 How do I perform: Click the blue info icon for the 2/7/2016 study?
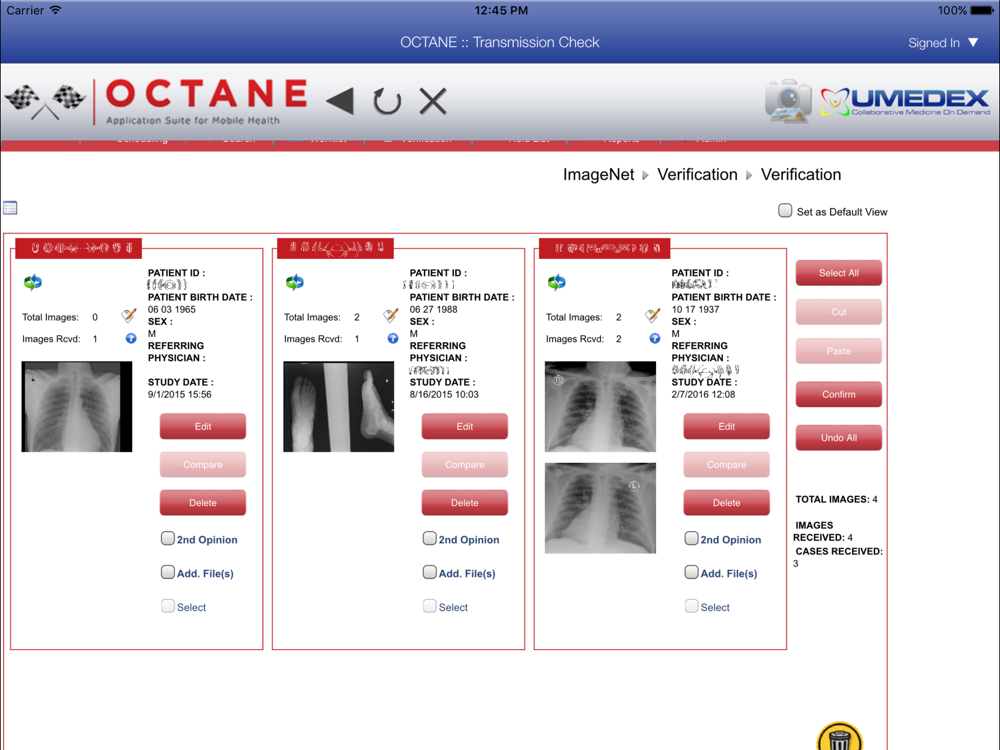pos(655,339)
